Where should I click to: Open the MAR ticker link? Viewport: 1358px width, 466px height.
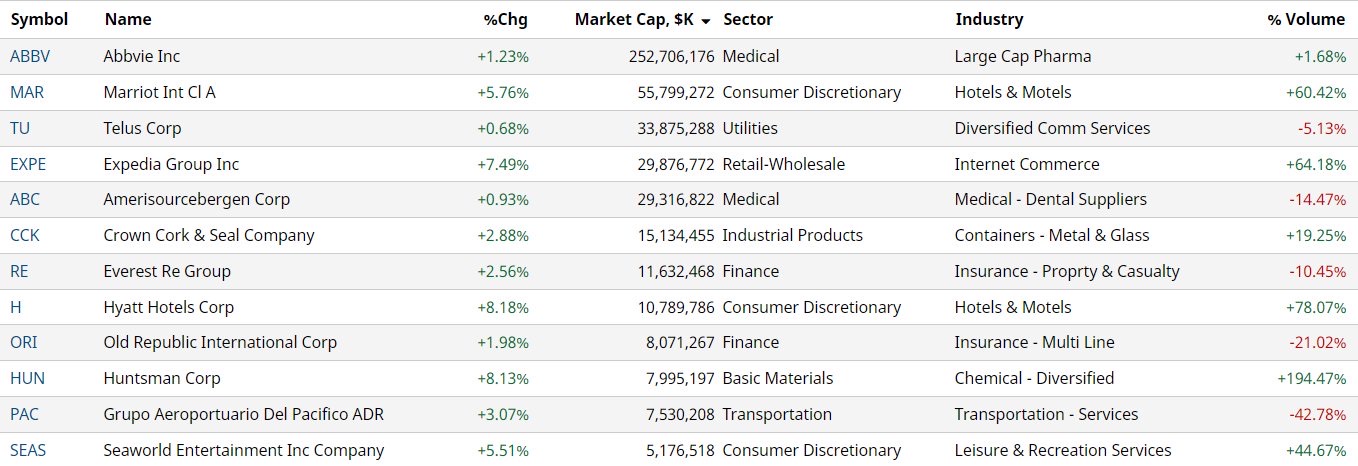(x=27, y=92)
